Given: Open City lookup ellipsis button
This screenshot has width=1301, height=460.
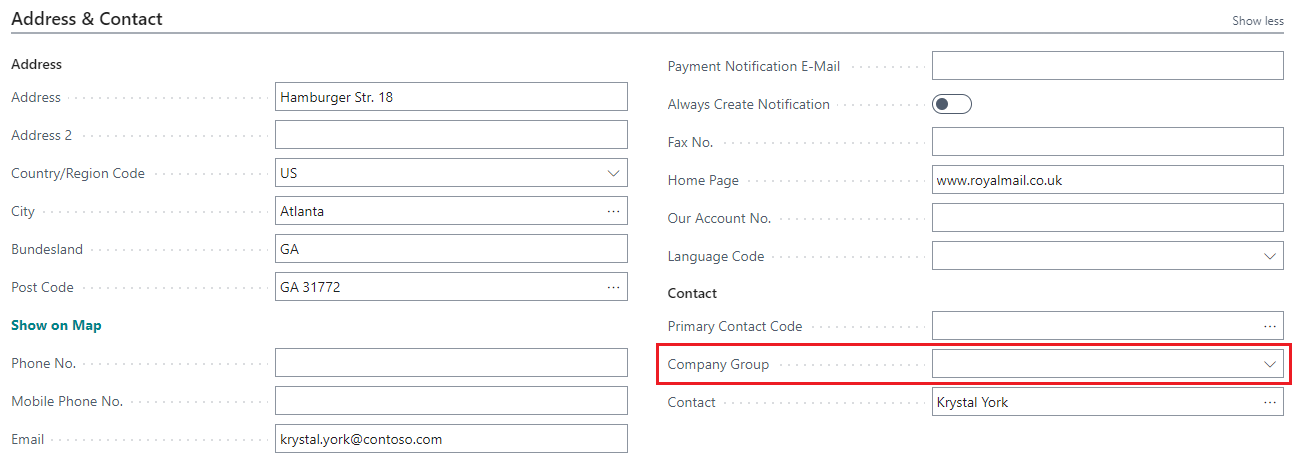Looking at the screenshot, I should [613, 211].
